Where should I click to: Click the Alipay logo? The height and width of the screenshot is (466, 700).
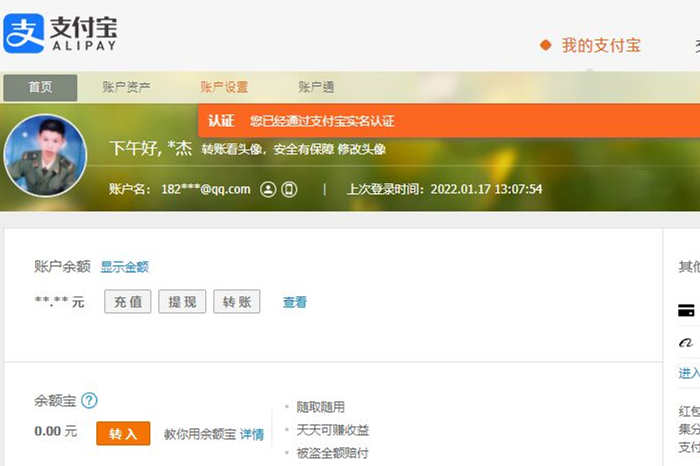[60, 33]
